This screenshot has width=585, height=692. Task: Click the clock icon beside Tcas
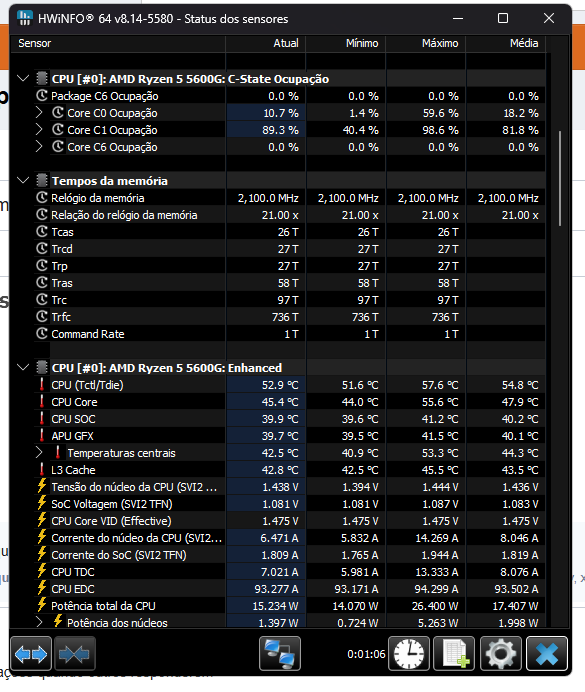[41, 232]
